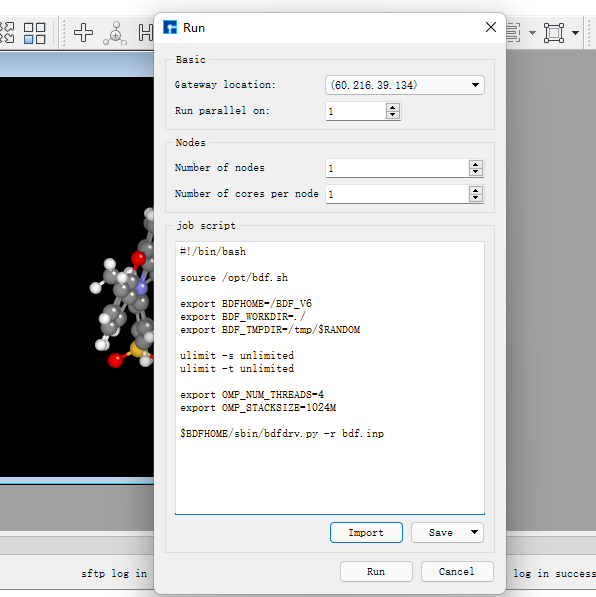Image resolution: width=596 pixels, height=597 pixels.
Task: Open the dropdown arrow beside frame icon
Action: coord(575,33)
